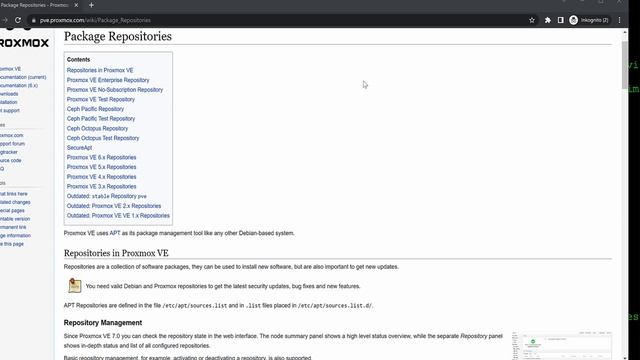The height and width of the screenshot is (360, 640).
Task: Open Proxmox VE 6.x Repositories link
Action: tap(102, 157)
